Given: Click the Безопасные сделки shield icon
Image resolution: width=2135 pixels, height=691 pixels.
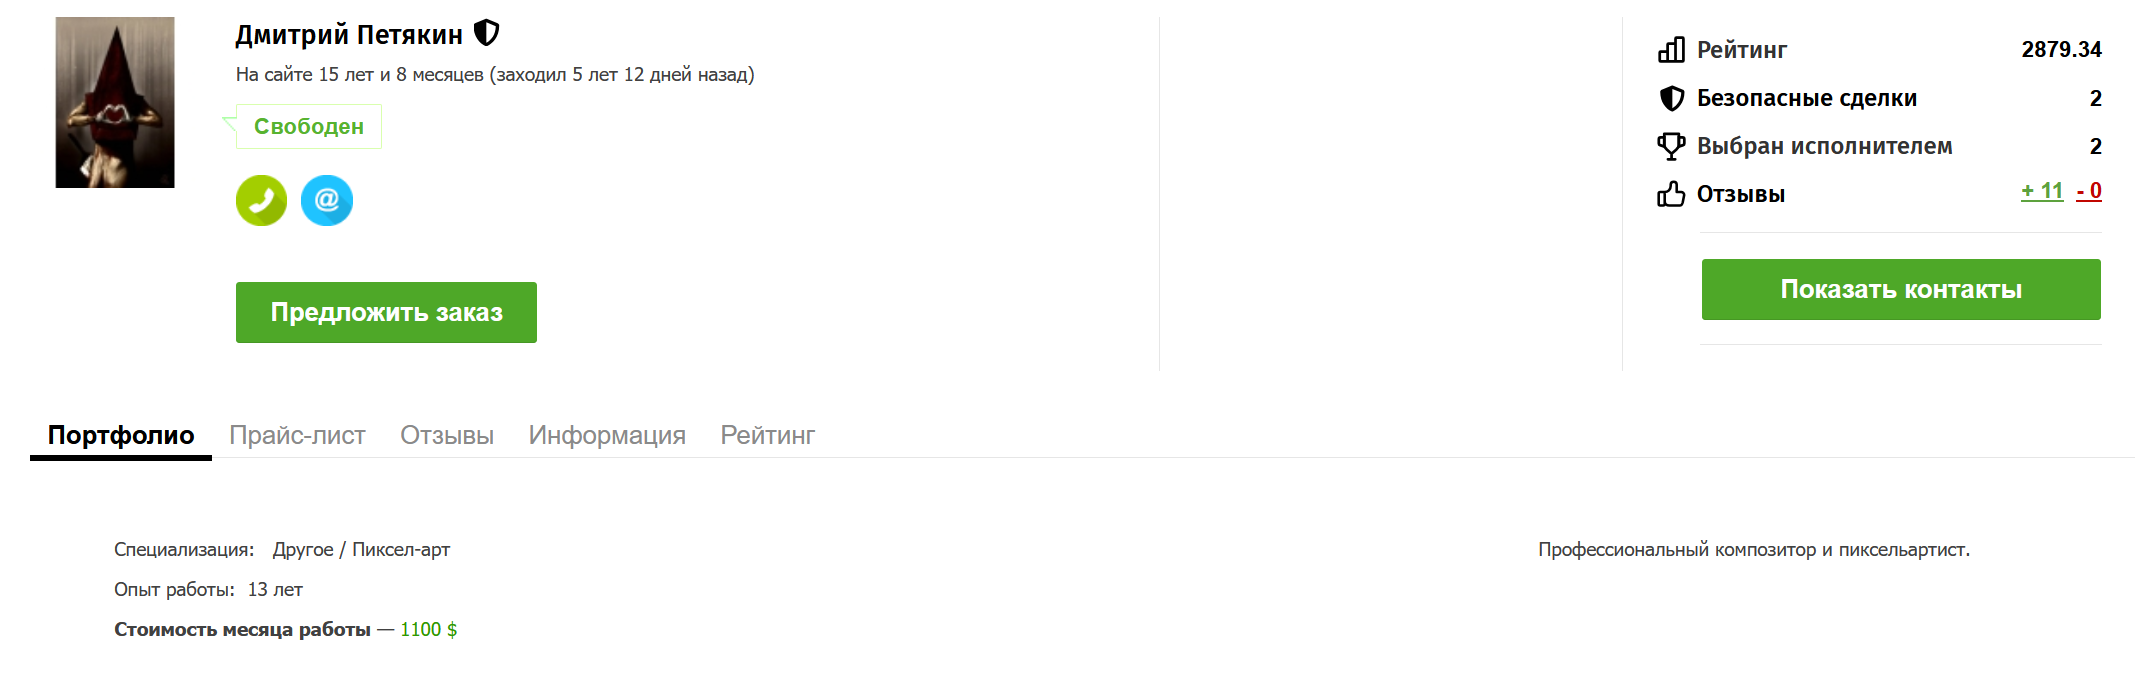Looking at the screenshot, I should pyautogui.click(x=1671, y=98).
